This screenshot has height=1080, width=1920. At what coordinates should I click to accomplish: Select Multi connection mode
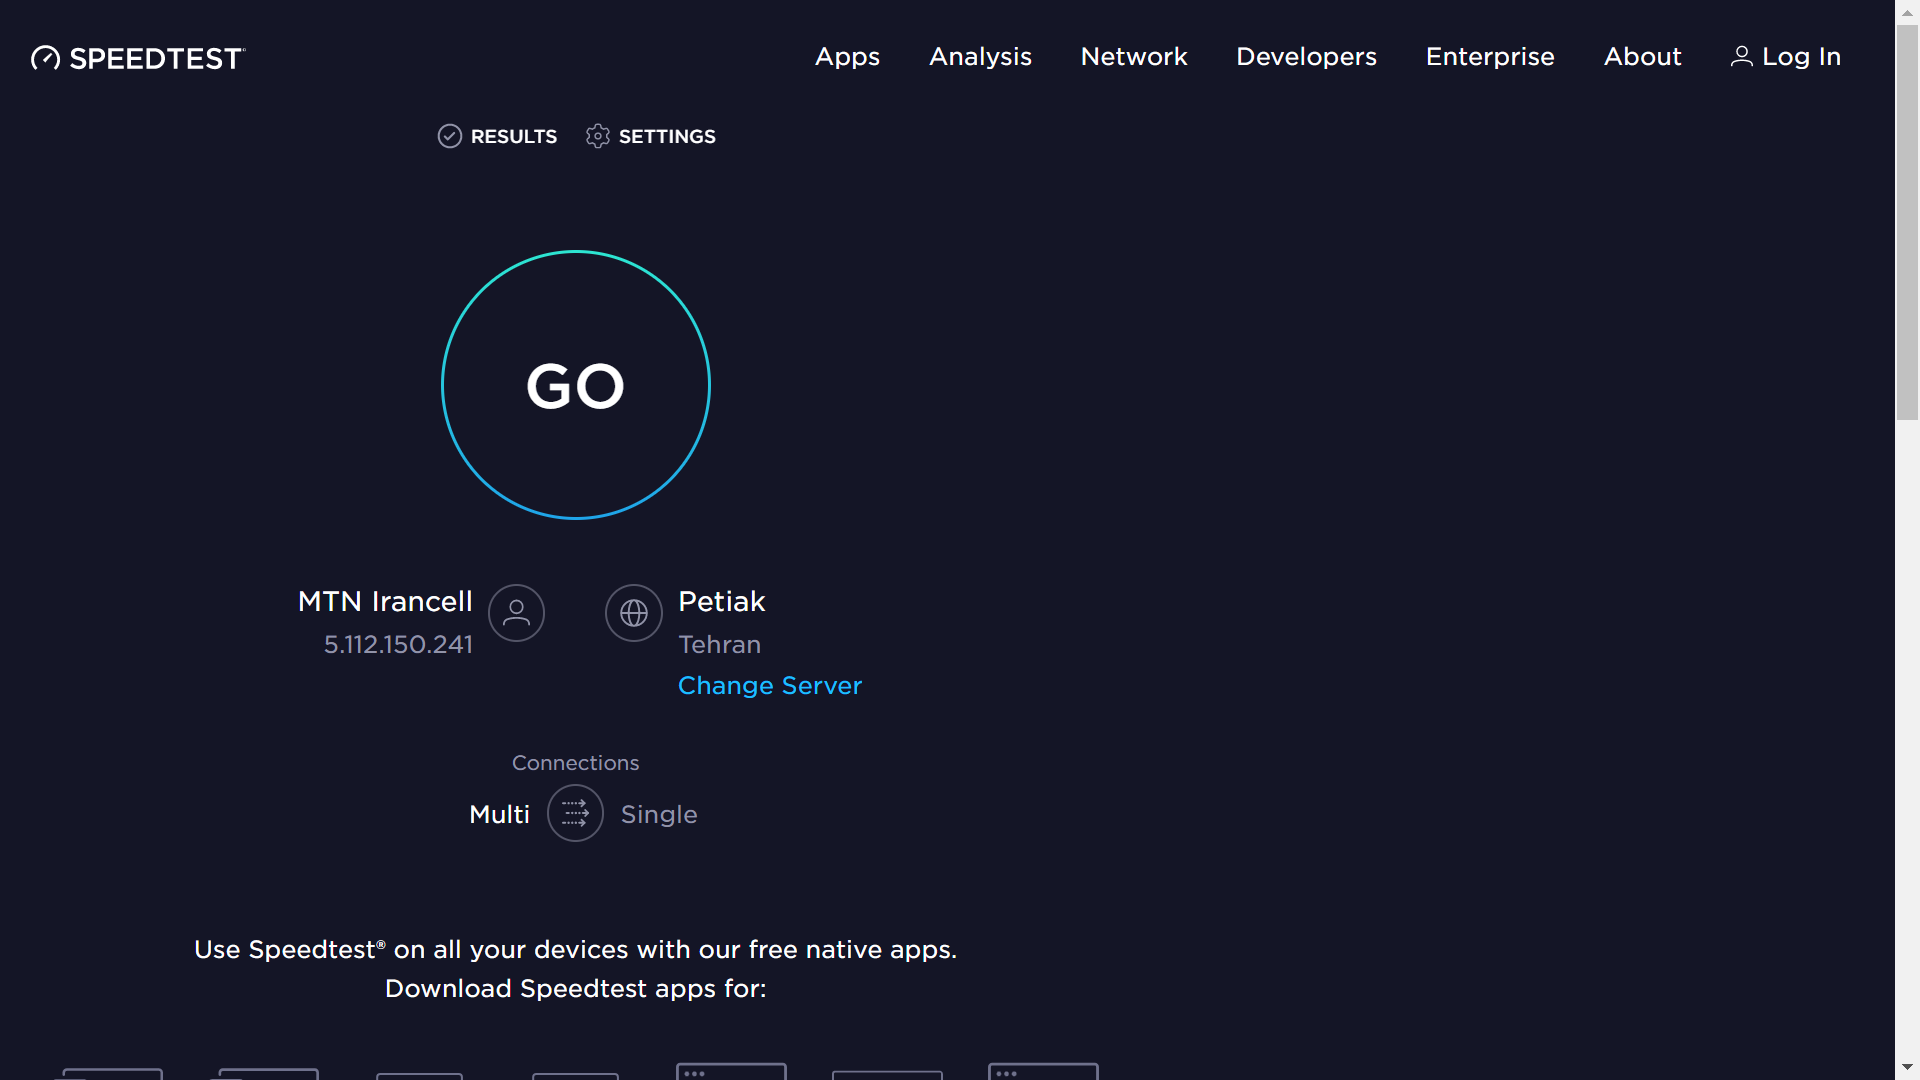(499, 815)
